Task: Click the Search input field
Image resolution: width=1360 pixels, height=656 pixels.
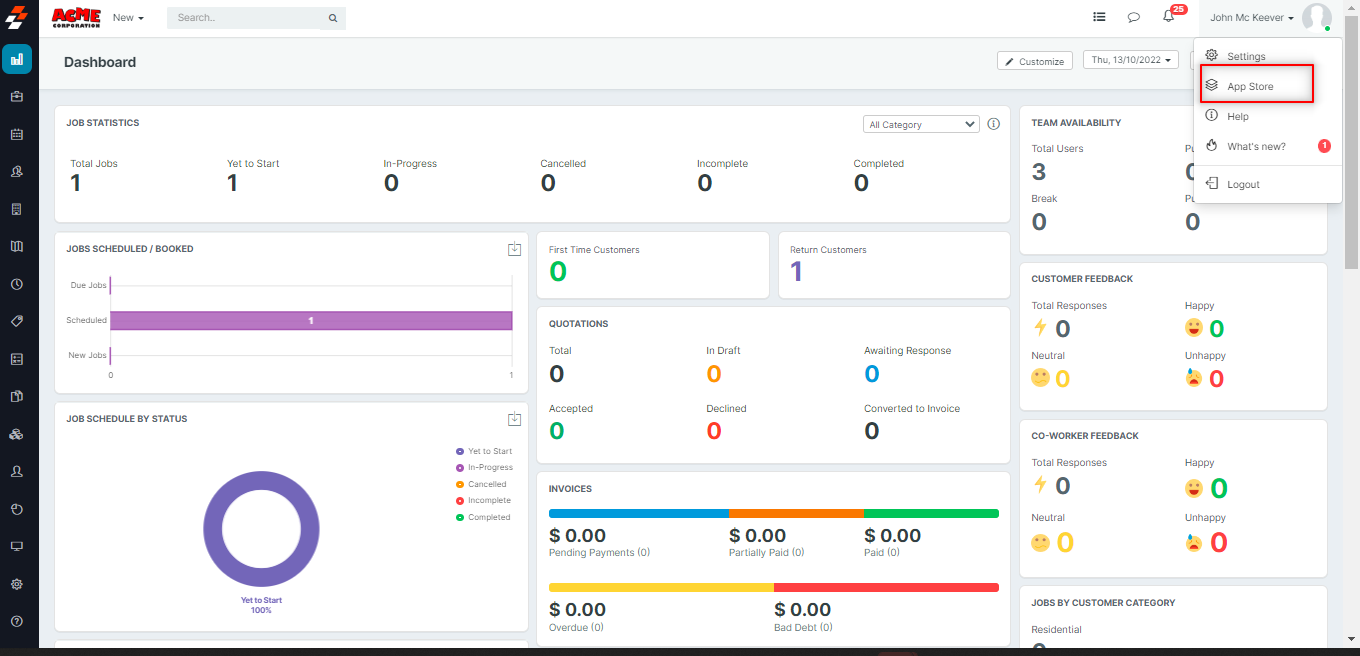Action: [250, 18]
